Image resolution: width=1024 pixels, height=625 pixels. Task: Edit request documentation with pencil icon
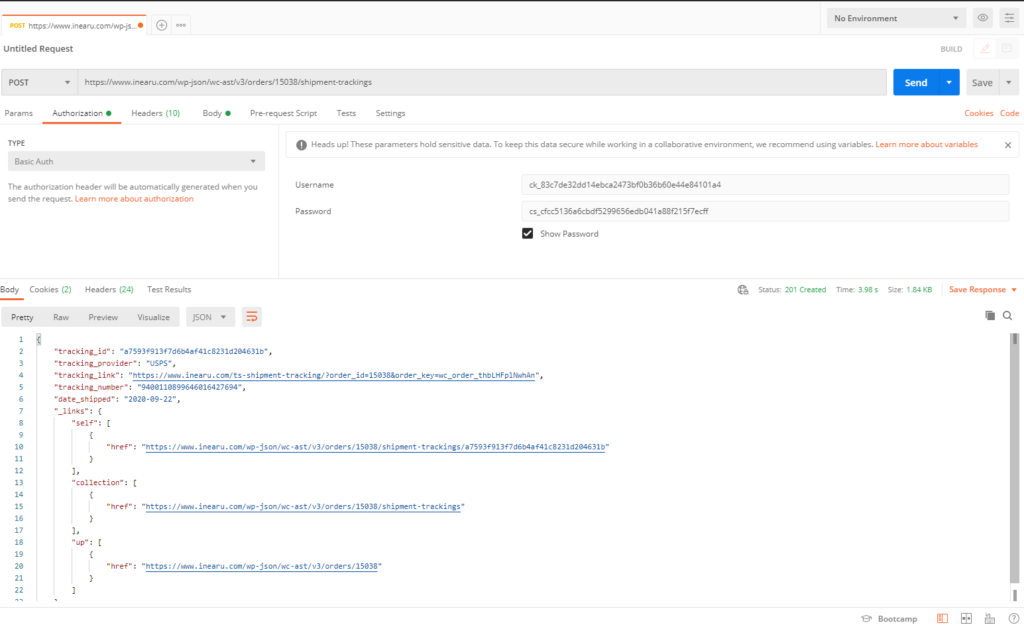pyautogui.click(x=984, y=48)
